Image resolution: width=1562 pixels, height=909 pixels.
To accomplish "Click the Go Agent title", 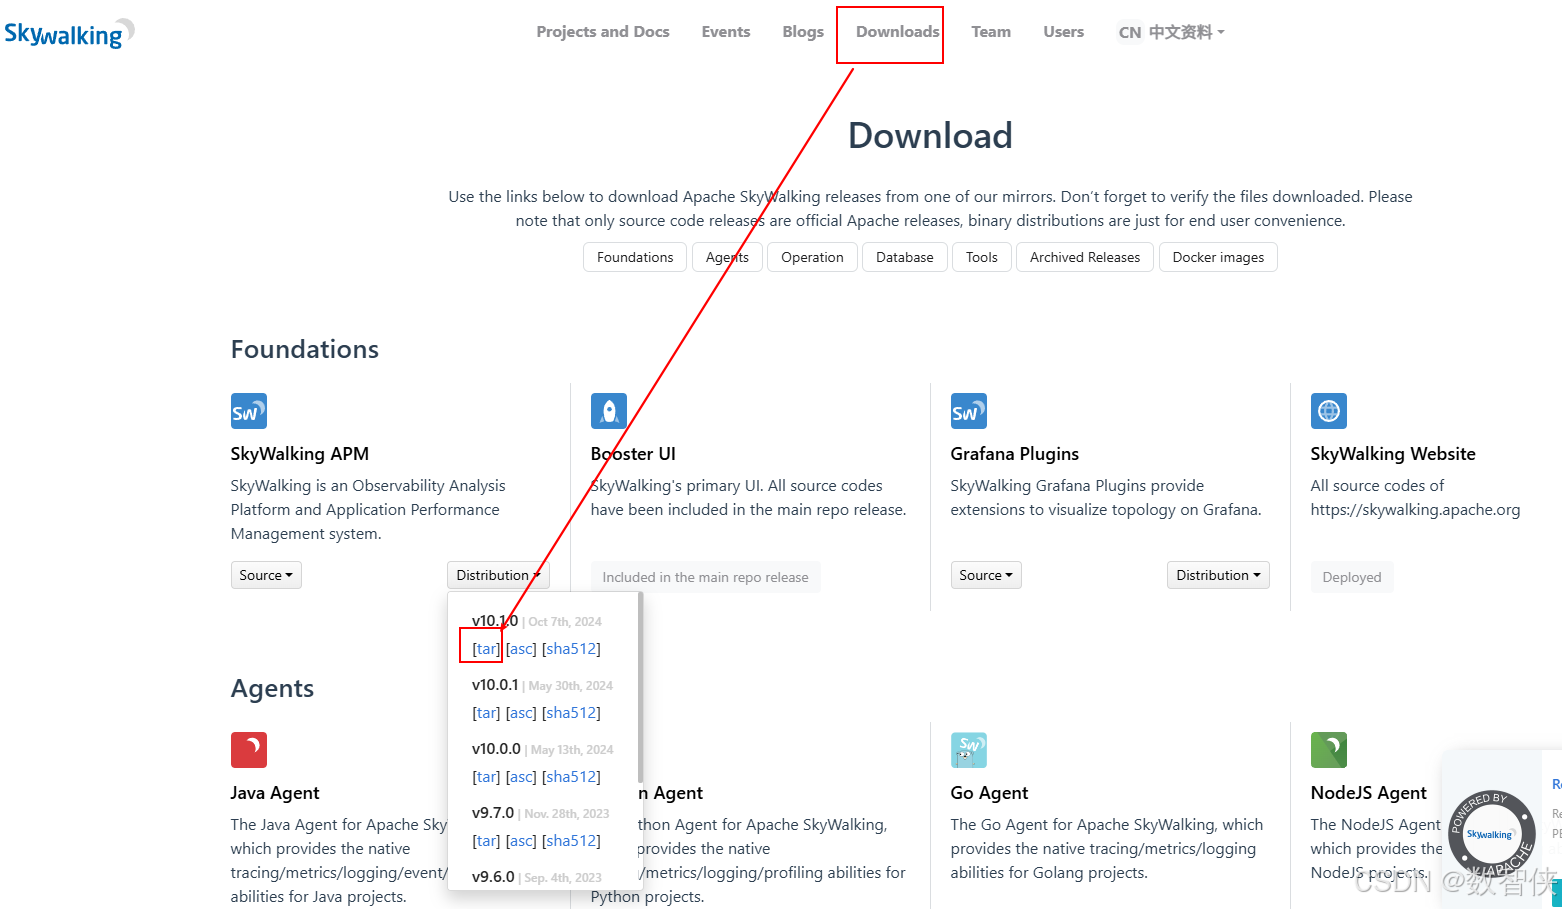I will point(989,793).
